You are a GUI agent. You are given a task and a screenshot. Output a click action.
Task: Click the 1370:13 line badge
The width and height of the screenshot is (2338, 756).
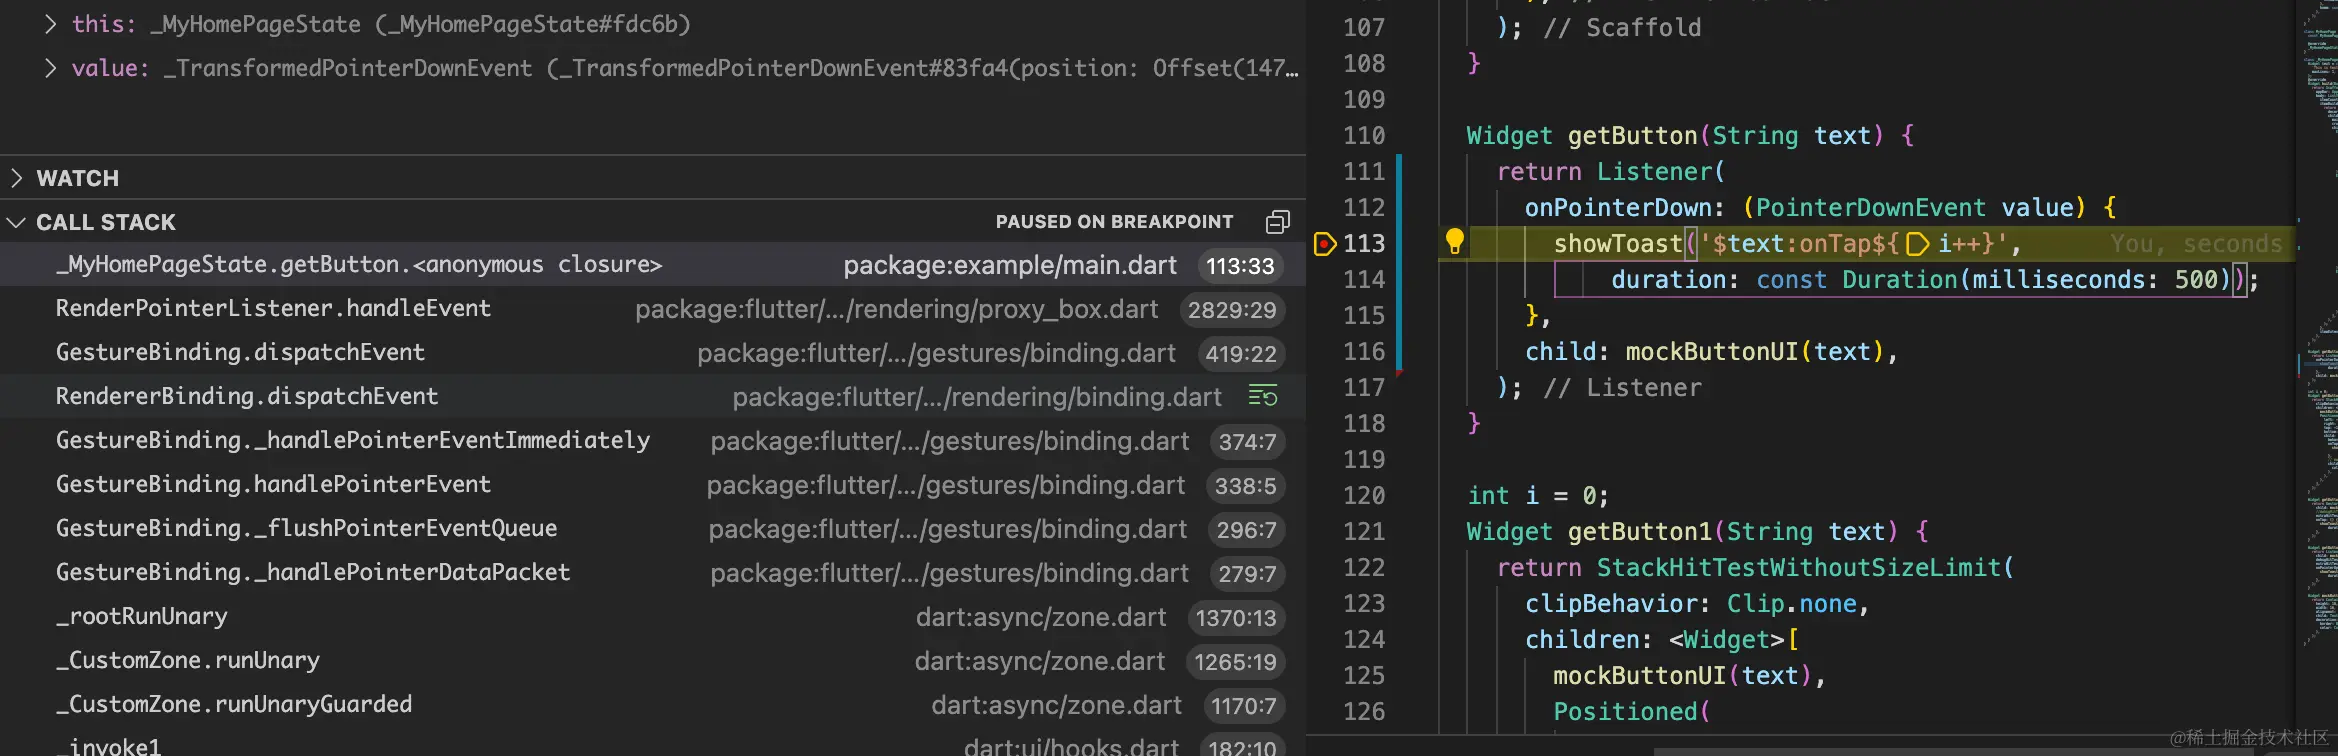point(1236,618)
